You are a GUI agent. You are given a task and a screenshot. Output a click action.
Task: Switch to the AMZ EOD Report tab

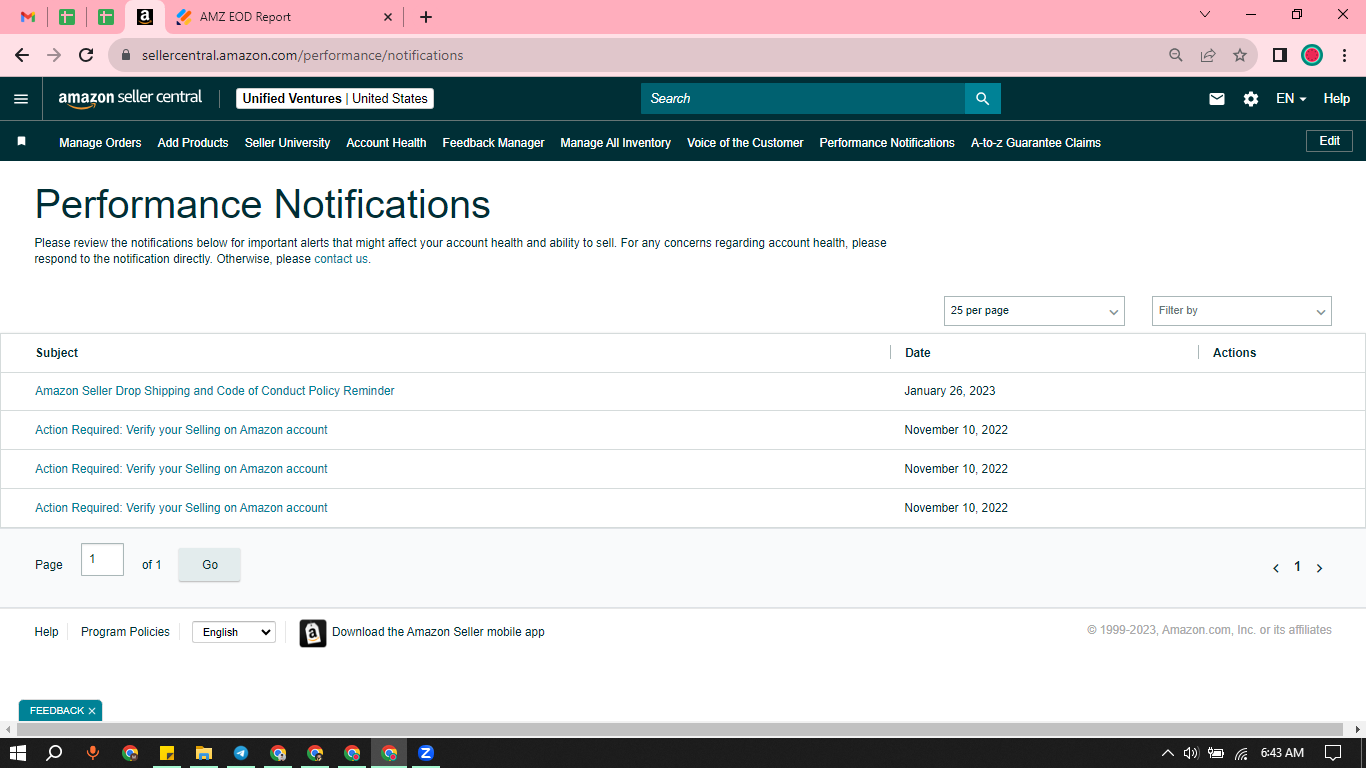click(284, 17)
